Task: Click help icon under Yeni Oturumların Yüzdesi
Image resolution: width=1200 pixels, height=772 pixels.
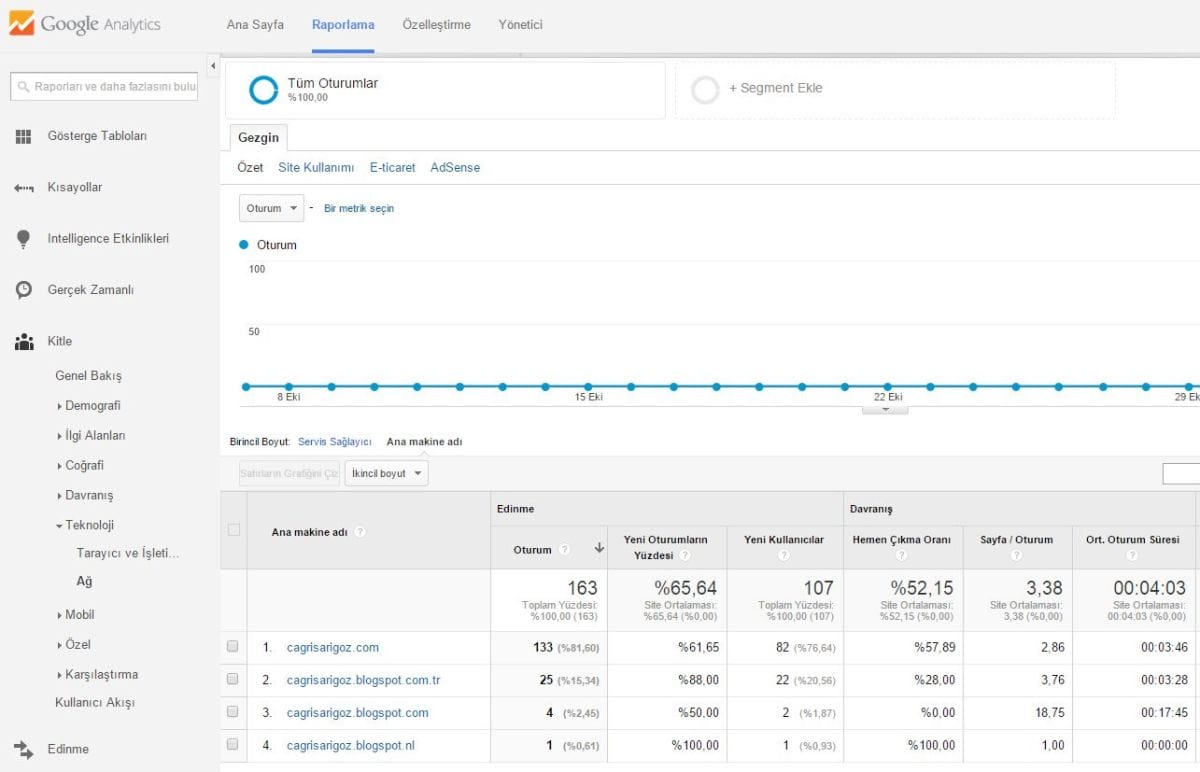Action: pos(686,556)
